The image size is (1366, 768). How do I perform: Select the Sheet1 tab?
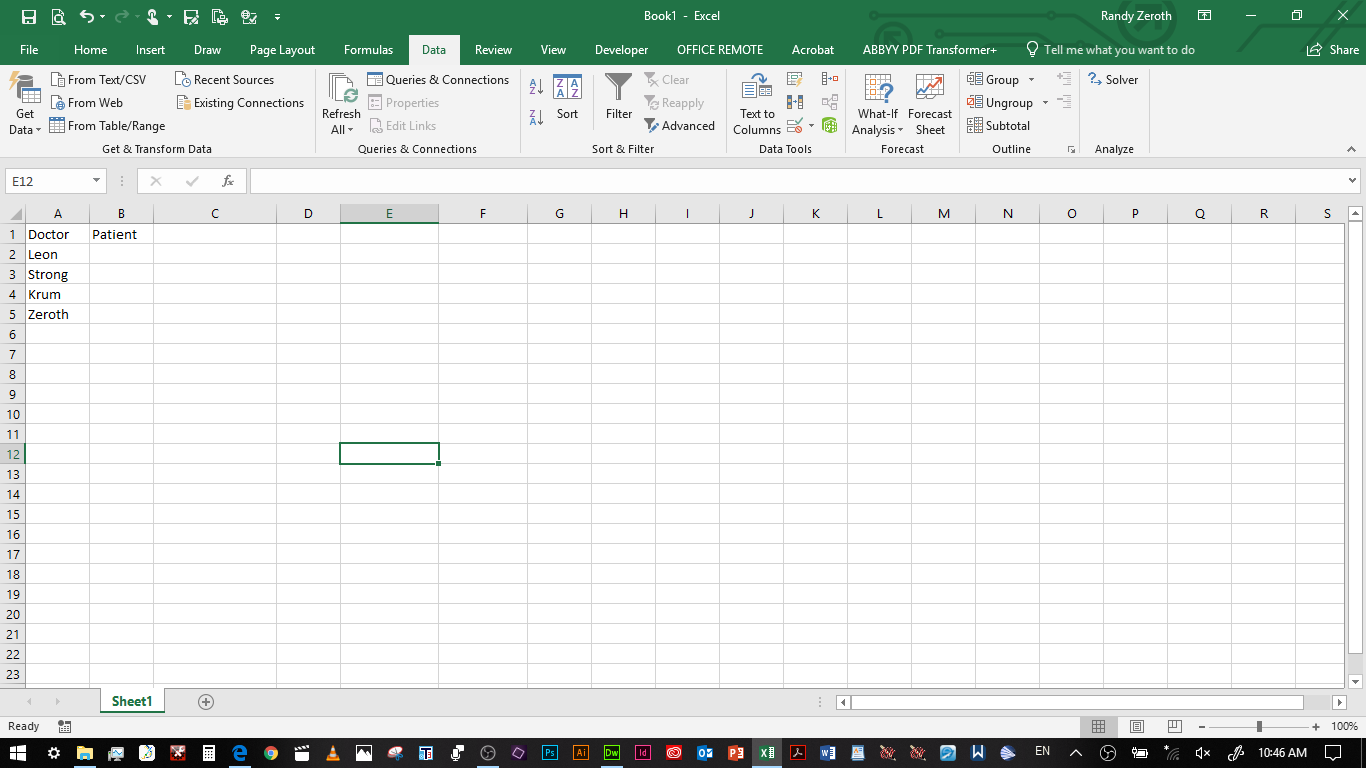(132, 702)
